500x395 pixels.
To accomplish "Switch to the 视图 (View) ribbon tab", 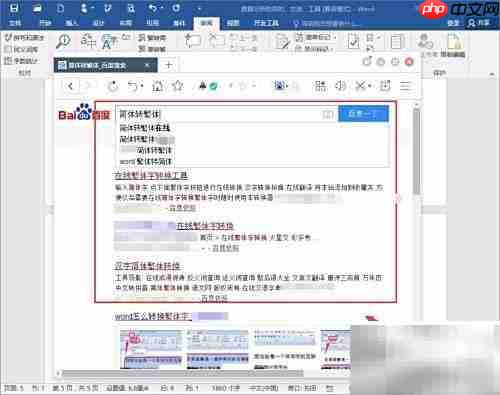I will click(233, 23).
